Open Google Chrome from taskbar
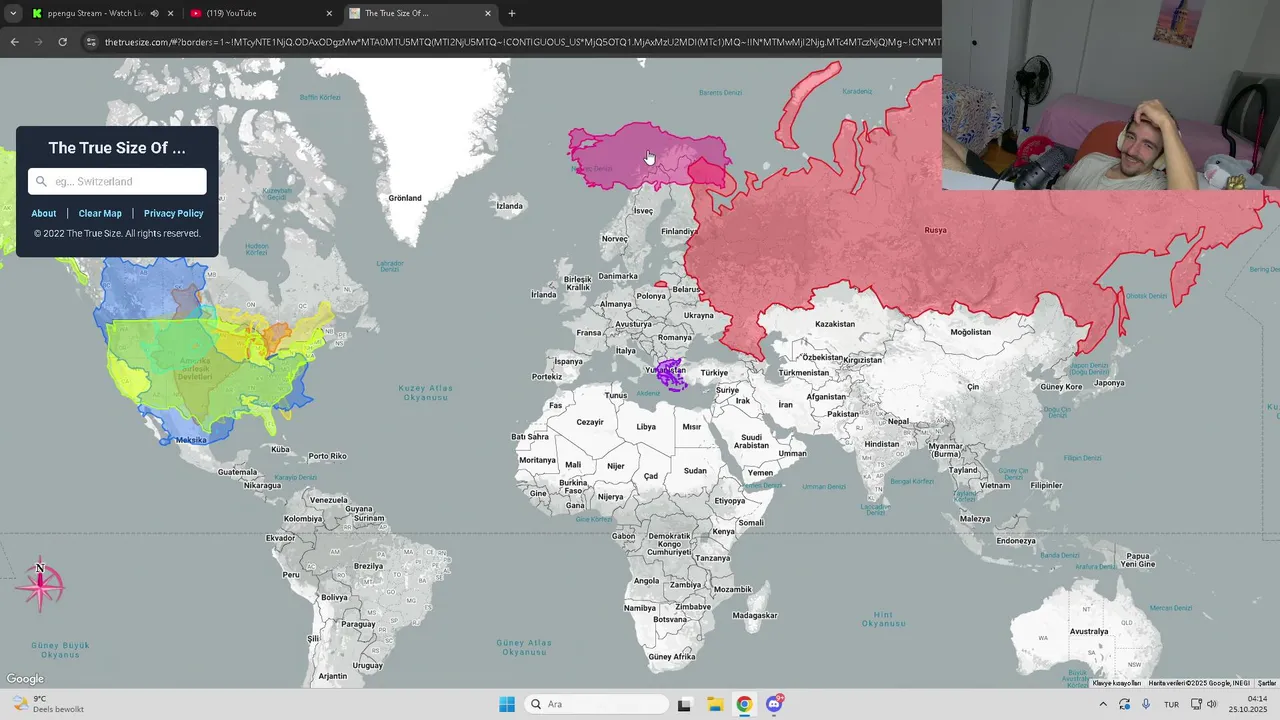Viewport: 1280px width, 720px height. point(744,704)
